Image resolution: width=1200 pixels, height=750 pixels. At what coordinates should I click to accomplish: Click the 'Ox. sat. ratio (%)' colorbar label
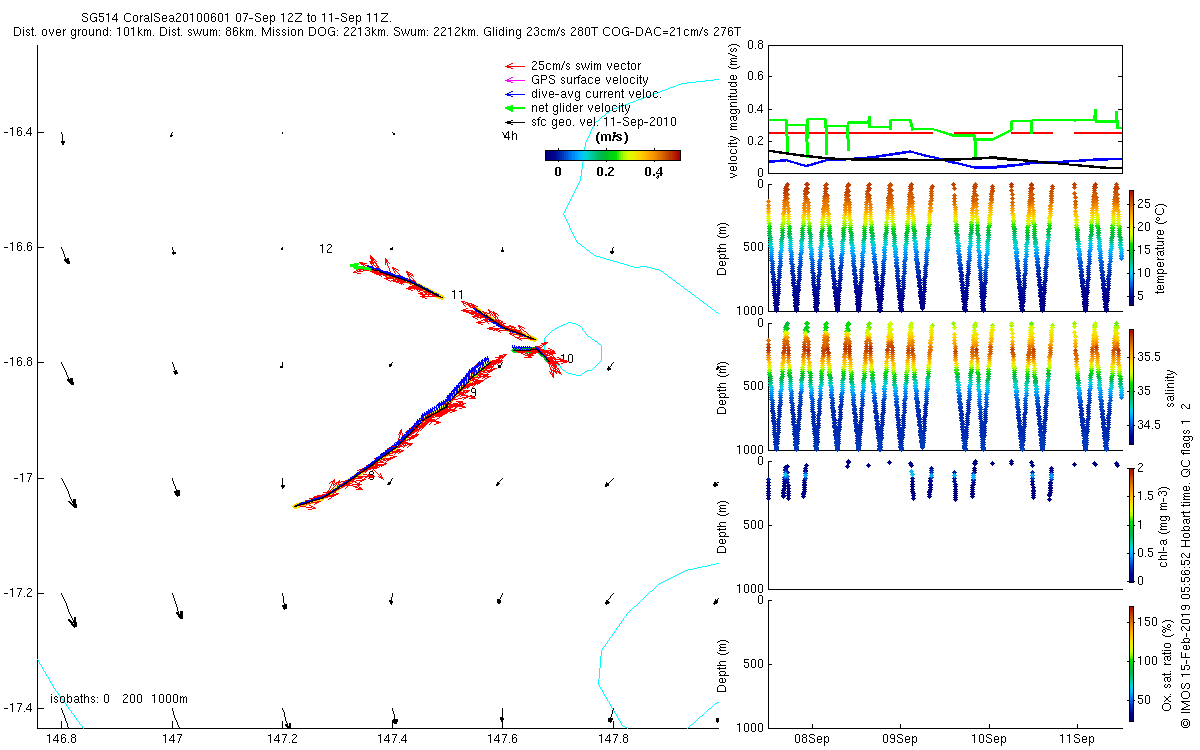pyautogui.click(x=1168, y=664)
